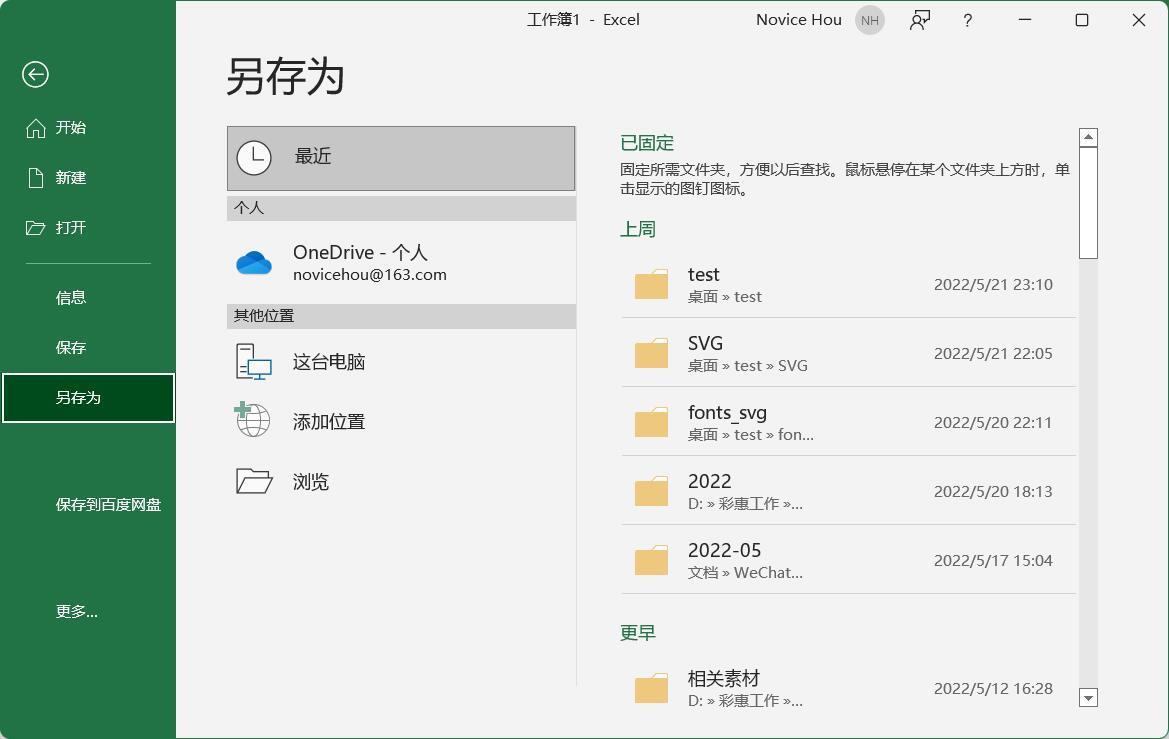Choose the test folder in recent list

847,284
